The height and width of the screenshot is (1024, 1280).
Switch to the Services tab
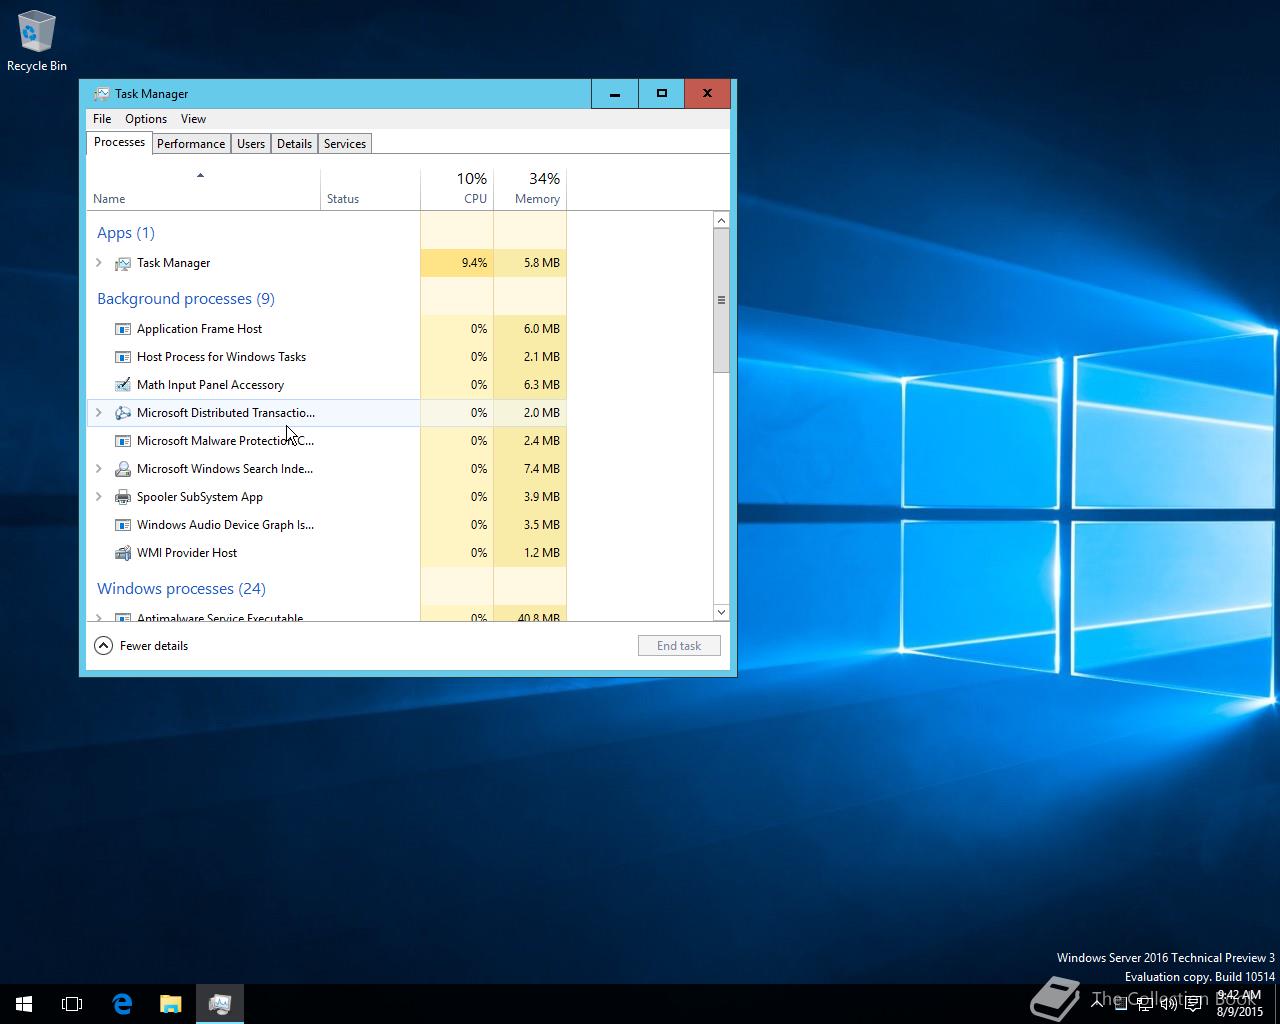(x=345, y=144)
